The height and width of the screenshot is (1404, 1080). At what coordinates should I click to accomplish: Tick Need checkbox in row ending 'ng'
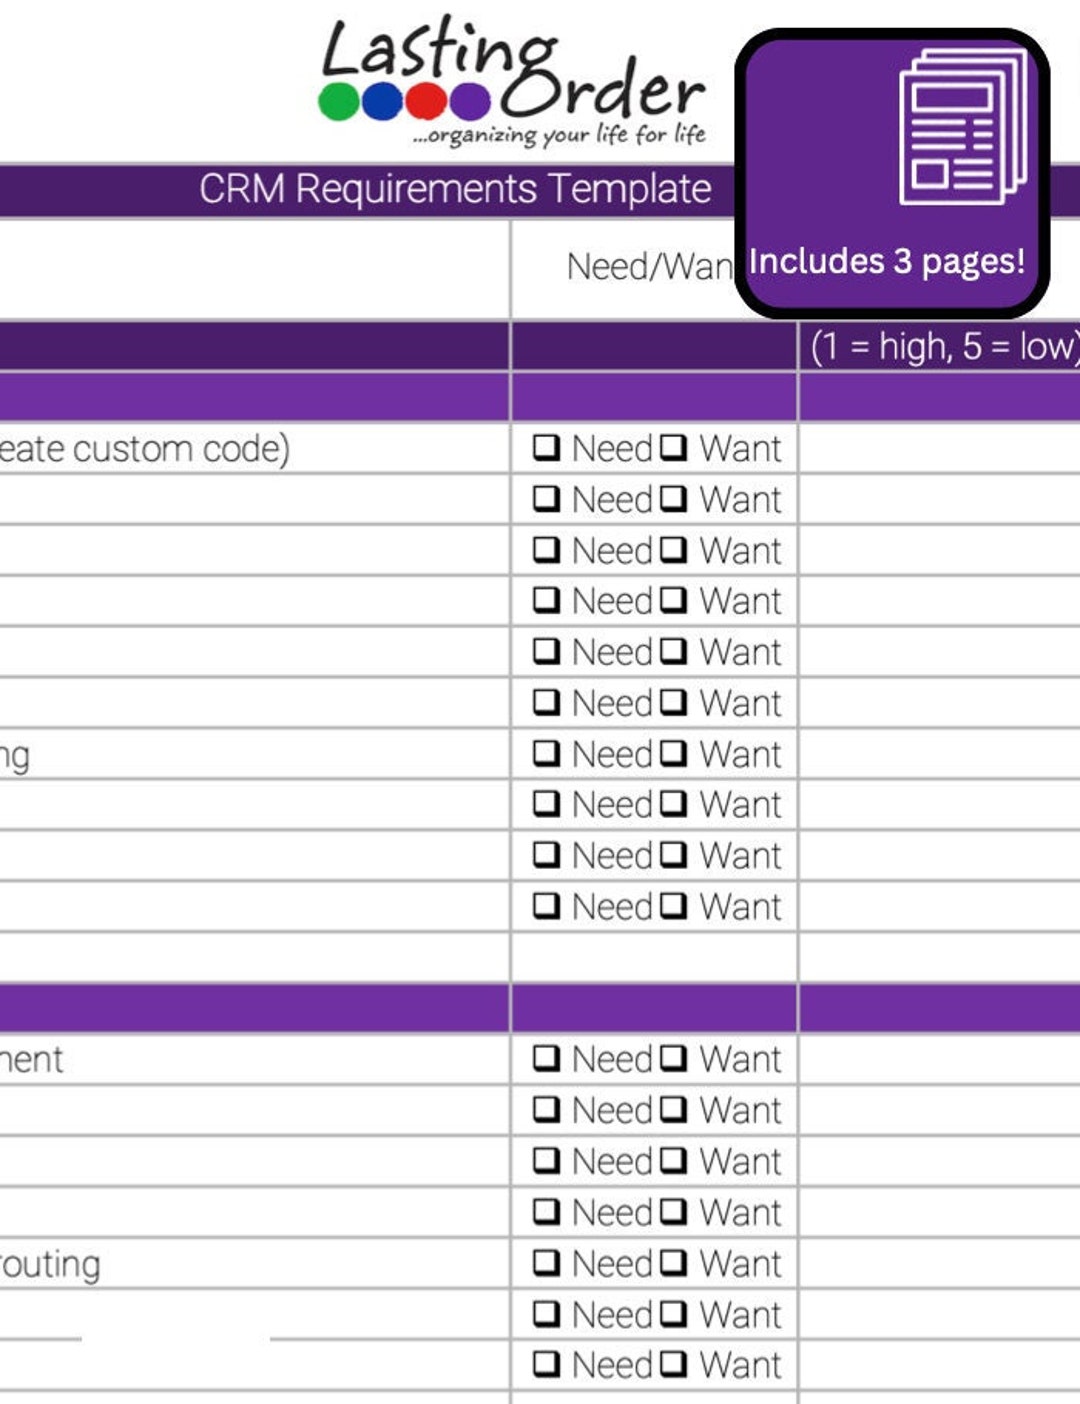pyautogui.click(x=546, y=753)
